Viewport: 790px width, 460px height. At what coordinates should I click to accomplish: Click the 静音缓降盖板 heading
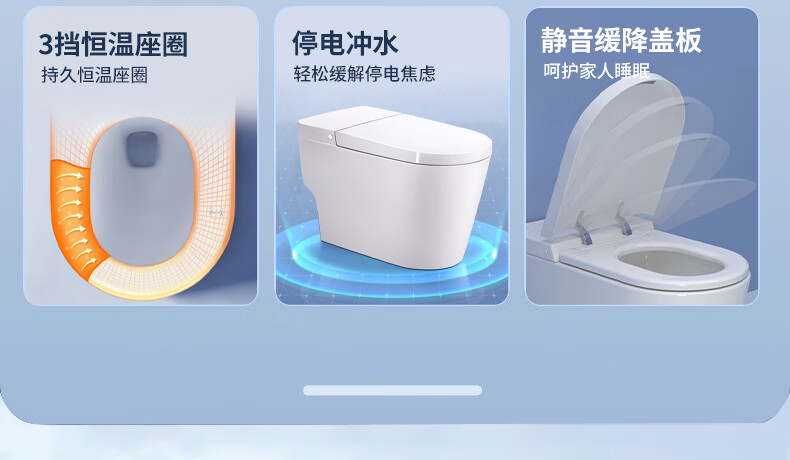point(621,40)
